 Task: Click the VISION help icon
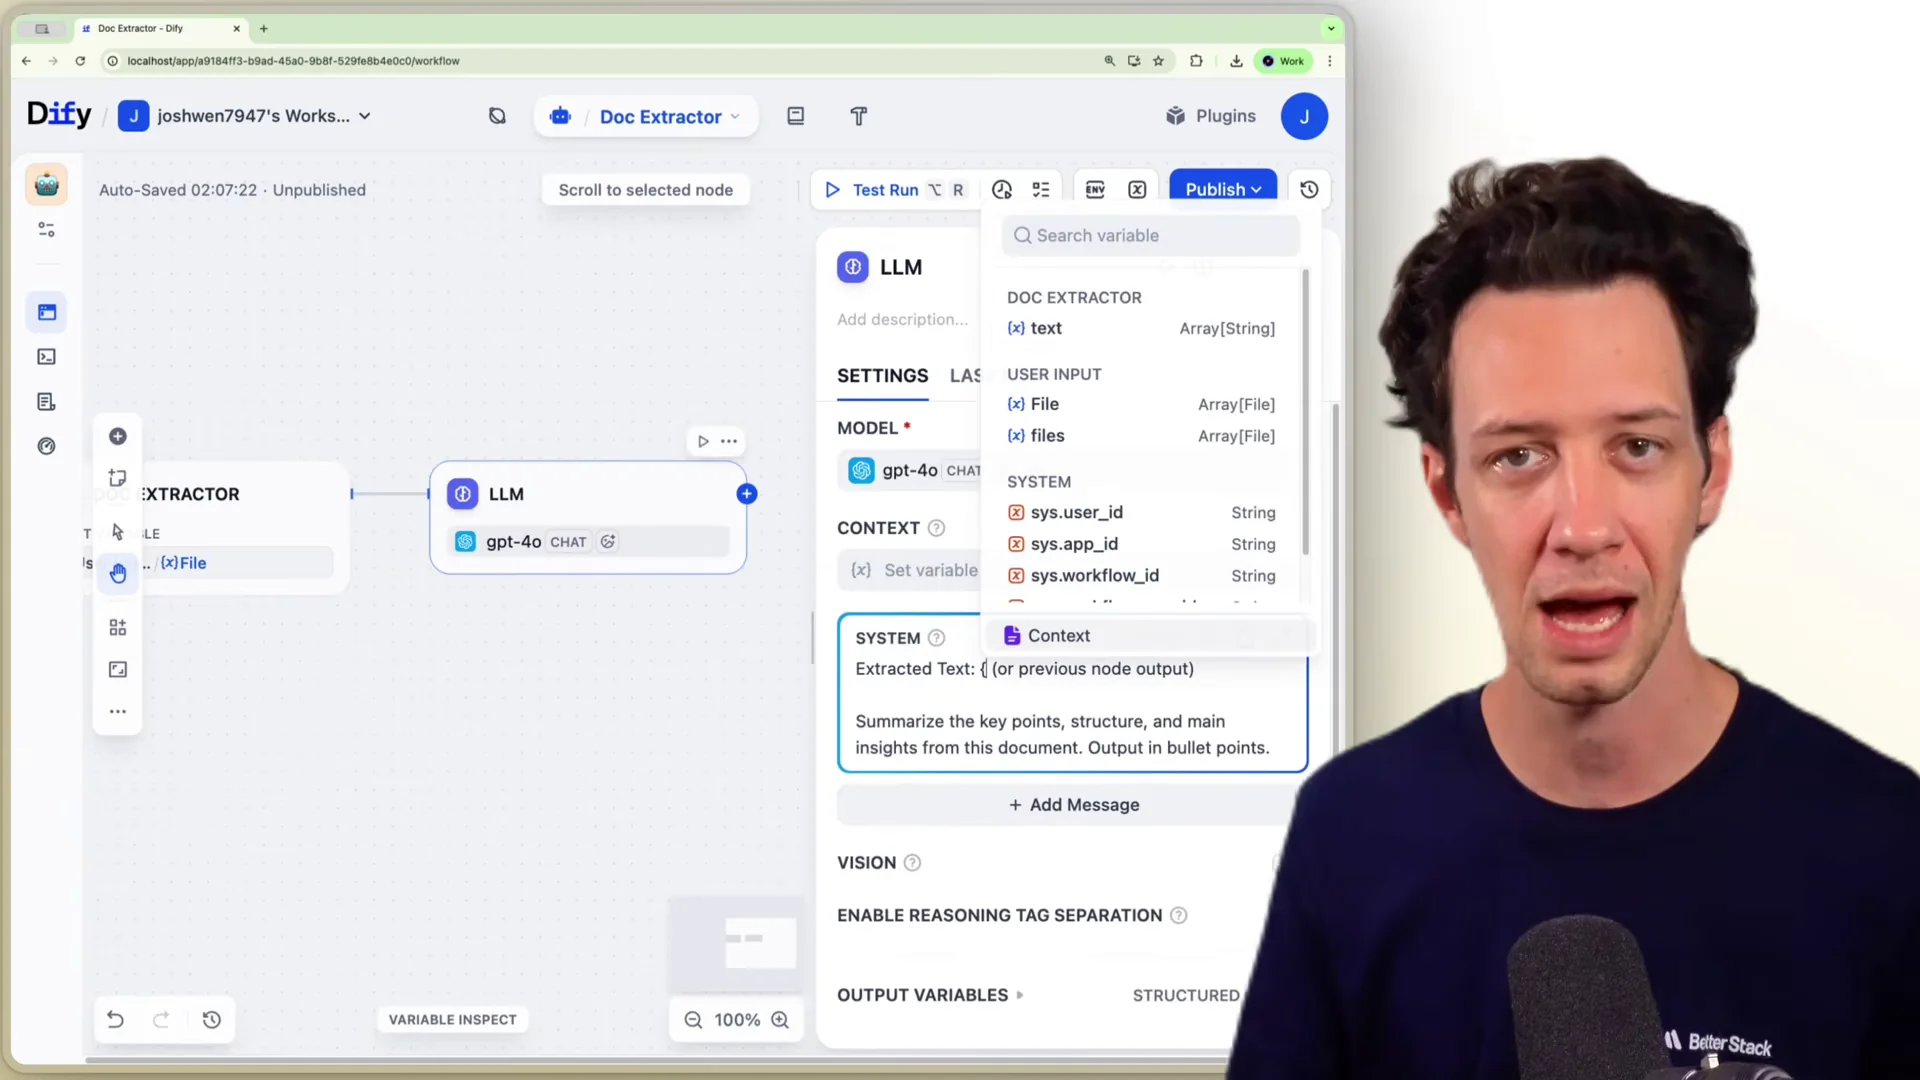pyautogui.click(x=912, y=863)
